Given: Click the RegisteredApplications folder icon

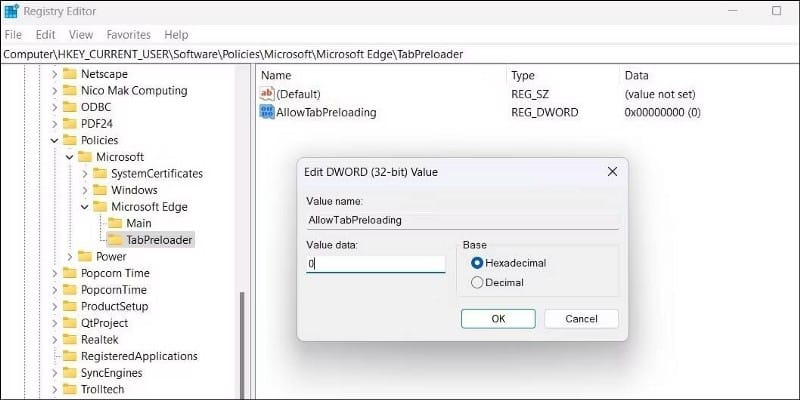Looking at the screenshot, I should click(69, 356).
